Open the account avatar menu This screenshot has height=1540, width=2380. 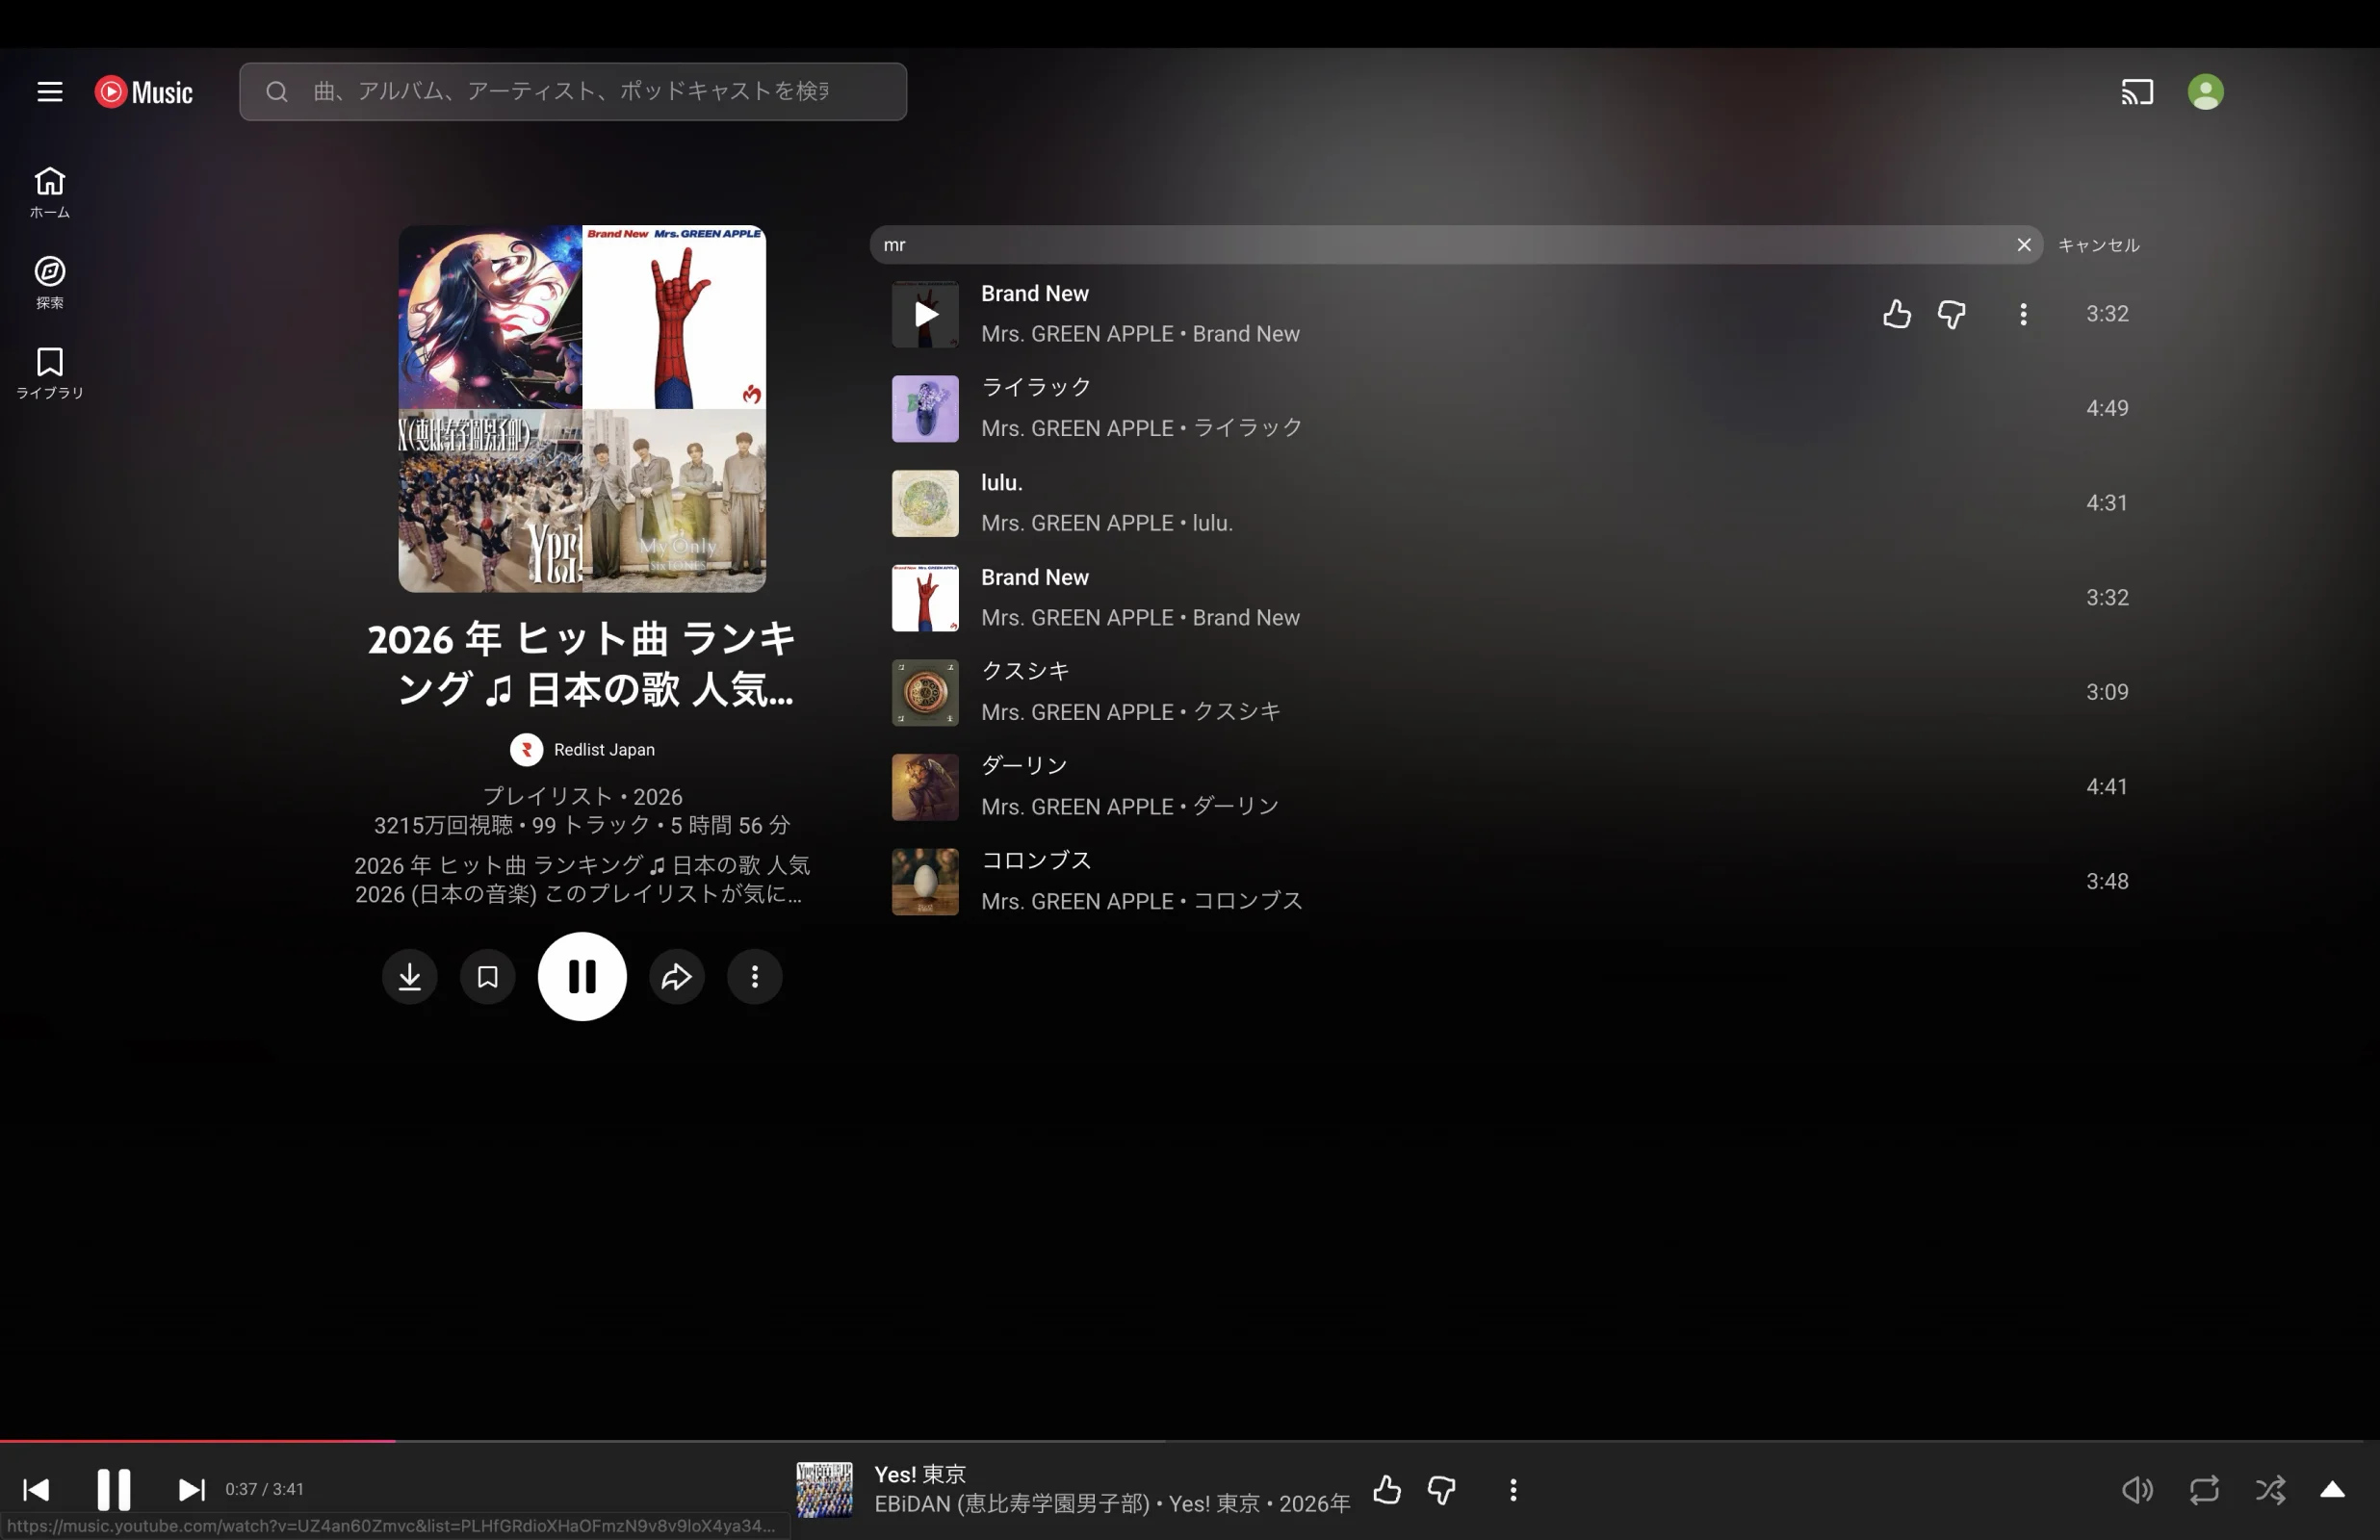pyautogui.click(x=2205, y=92)
